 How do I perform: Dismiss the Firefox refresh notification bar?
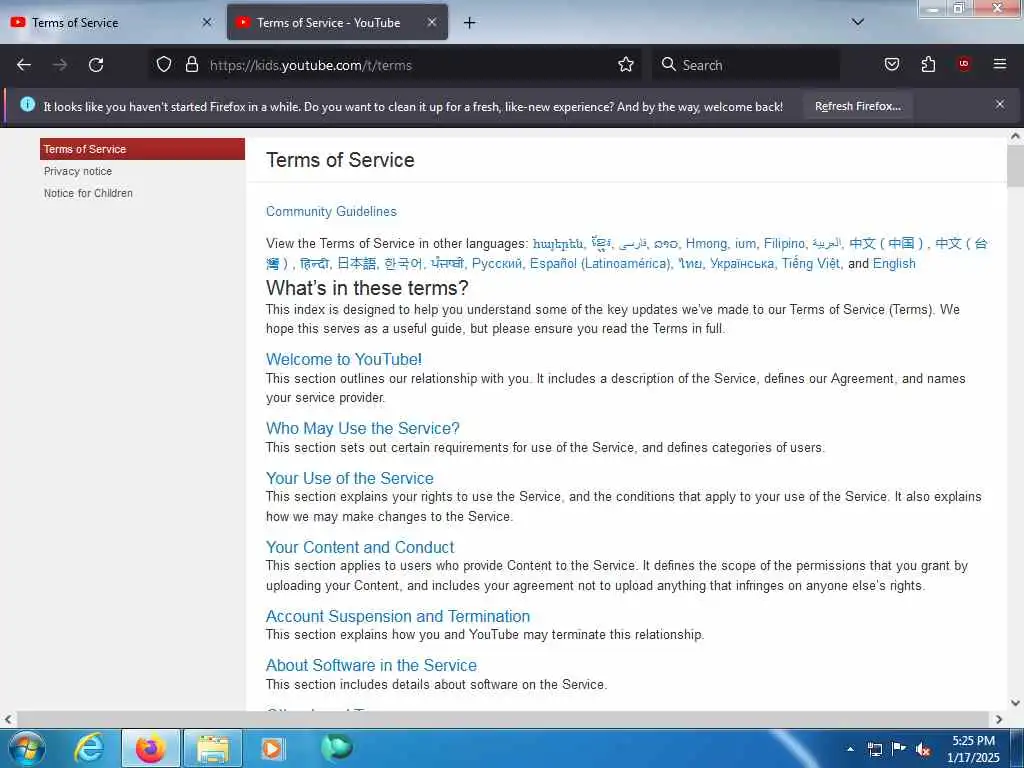(999, 104)
